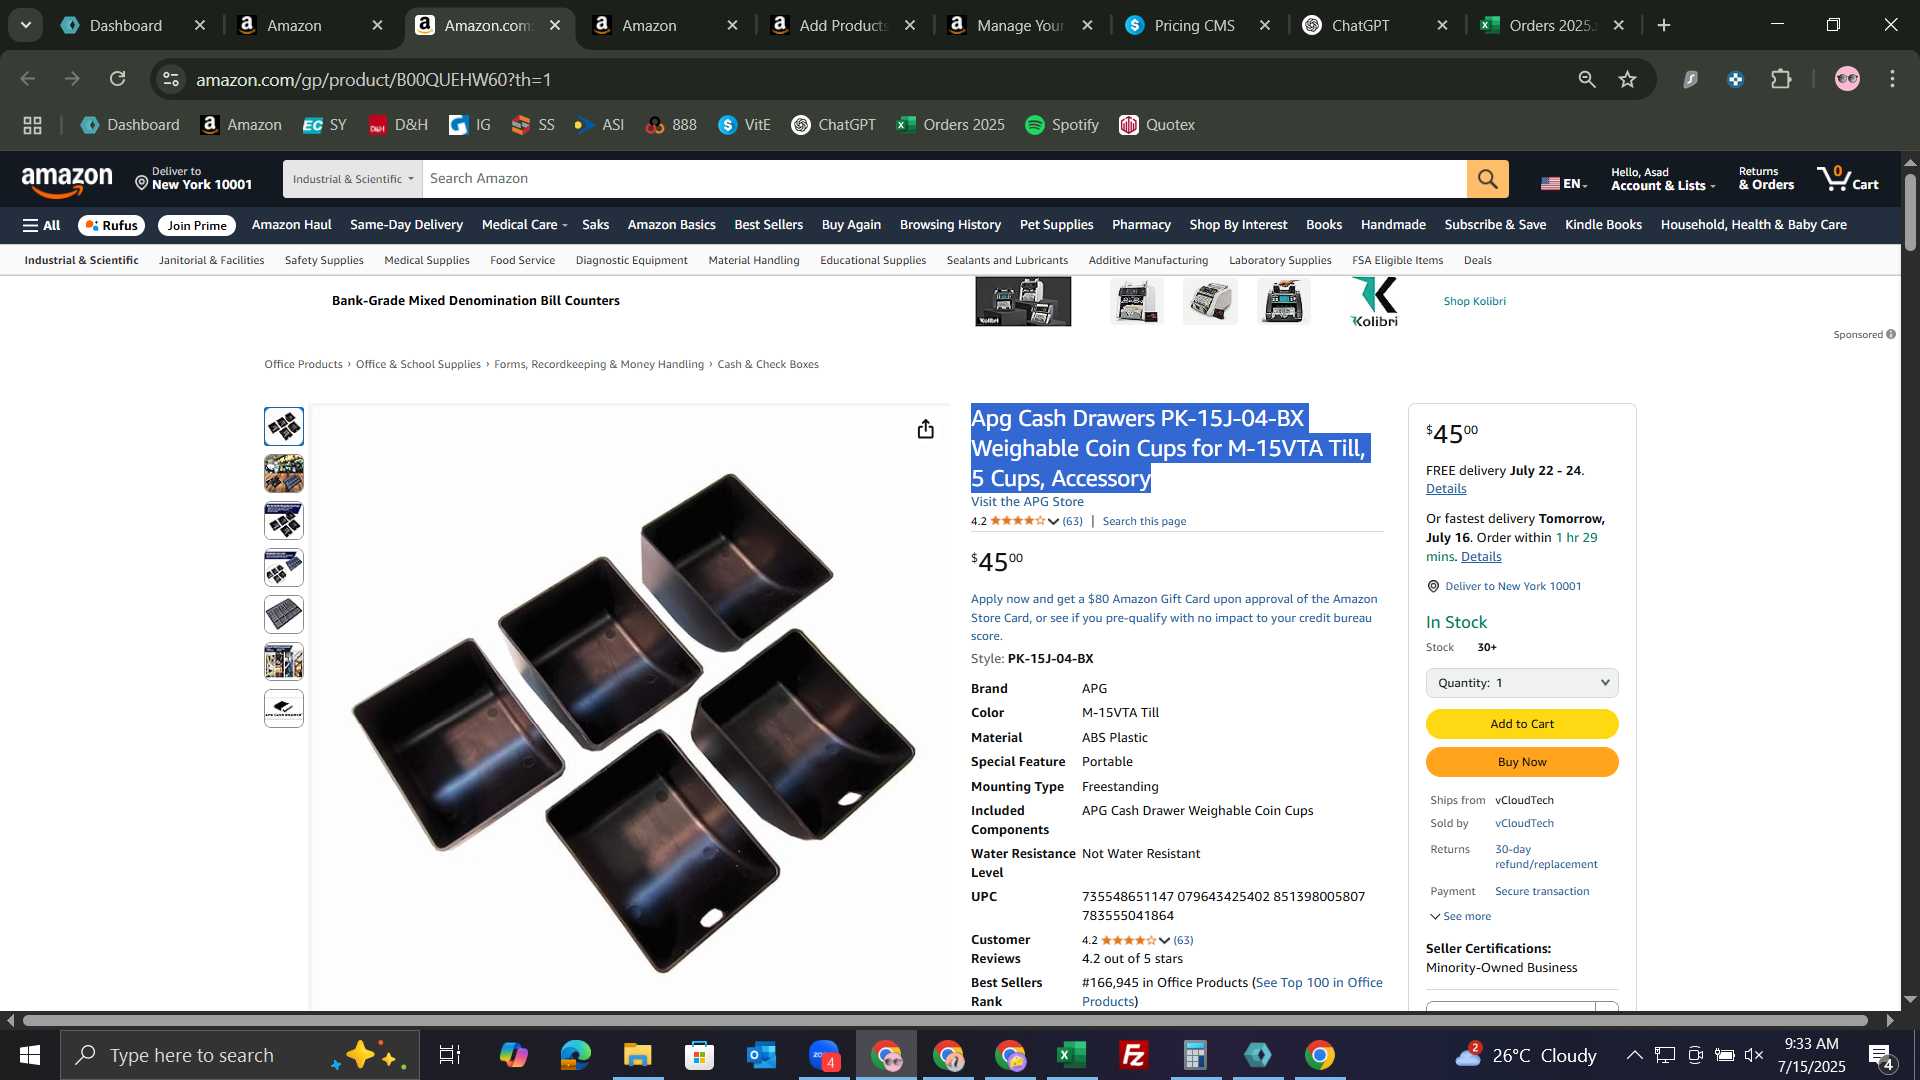Open a new browser tab with plus icon
The height and width of the screenshot is (1080, 1920).
click(x=1664, y=25)
